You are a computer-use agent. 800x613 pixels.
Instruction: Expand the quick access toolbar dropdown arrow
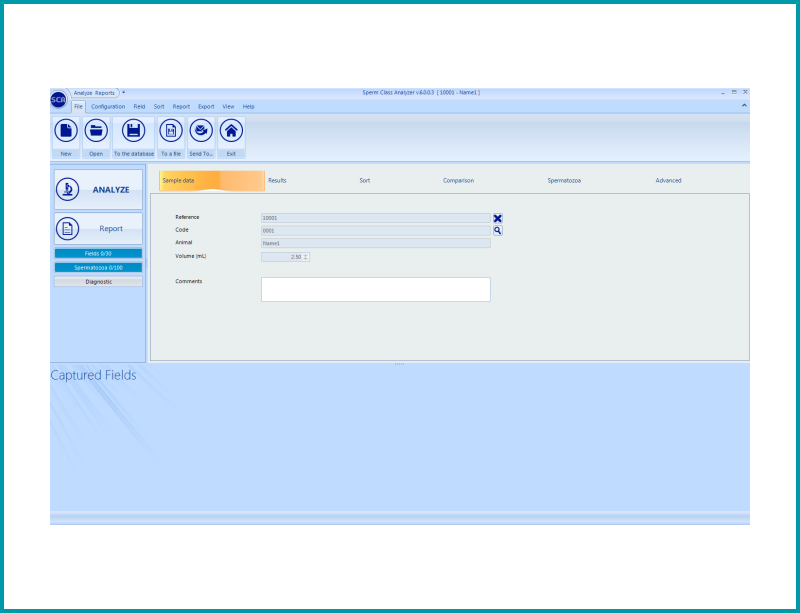123,92
